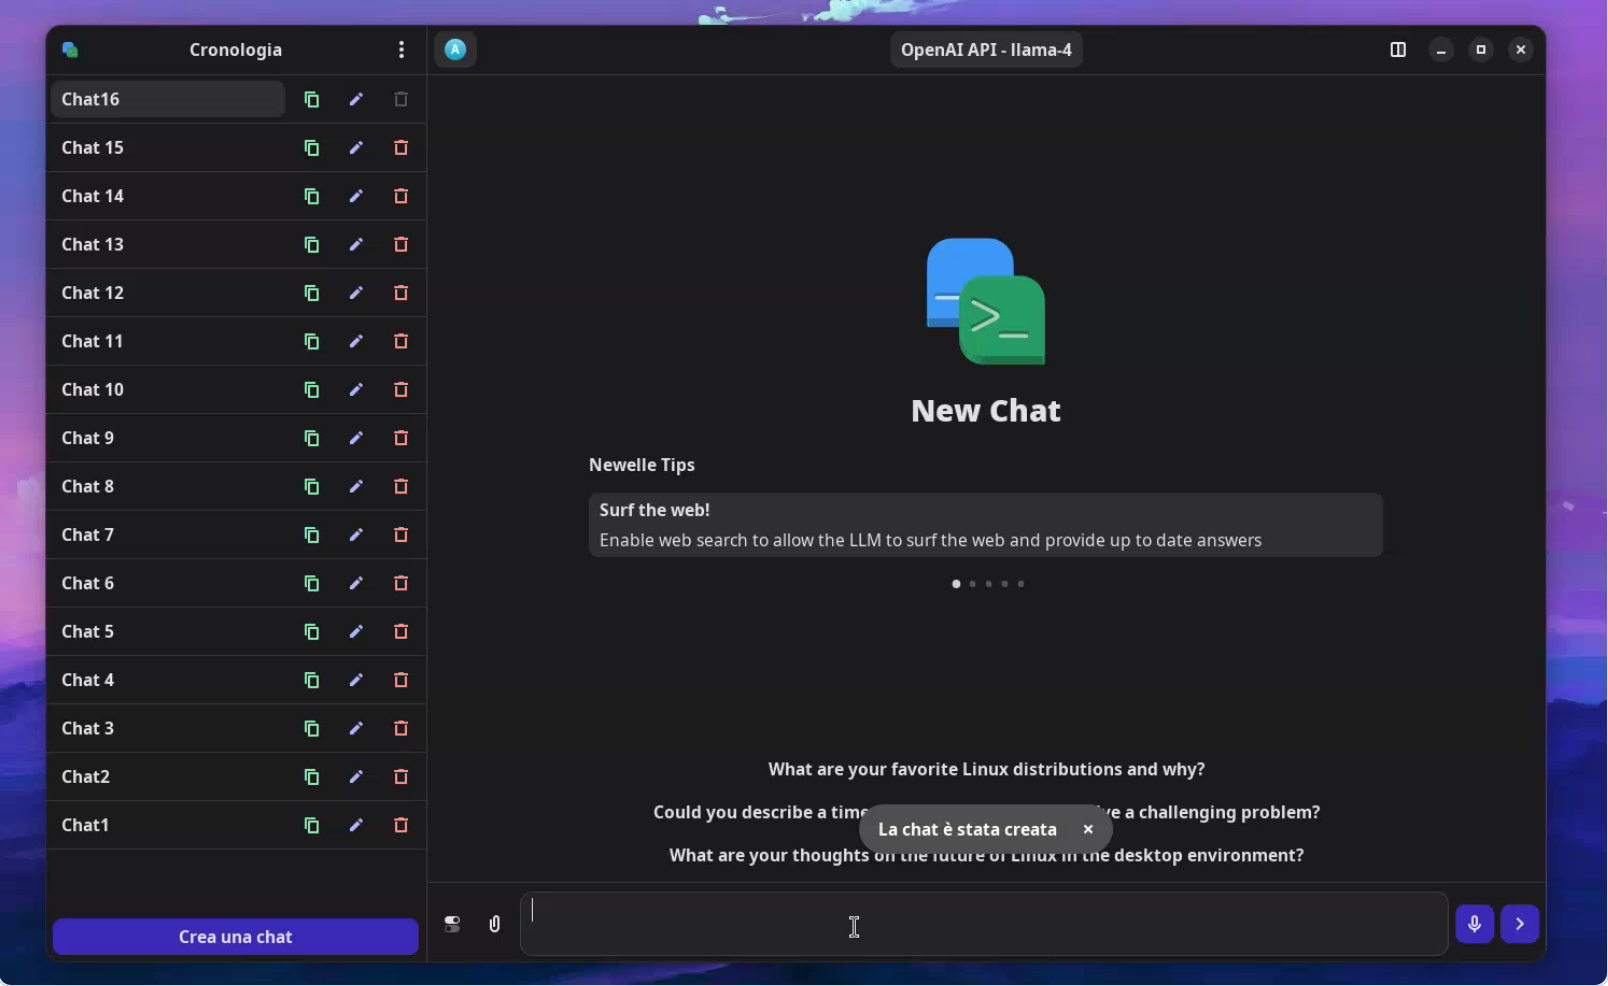The height and width of the screenshot is (986, 1608).
Task: Attach a file with the paperclip icon
Action: pyautogui.click(x=494, y=924)
